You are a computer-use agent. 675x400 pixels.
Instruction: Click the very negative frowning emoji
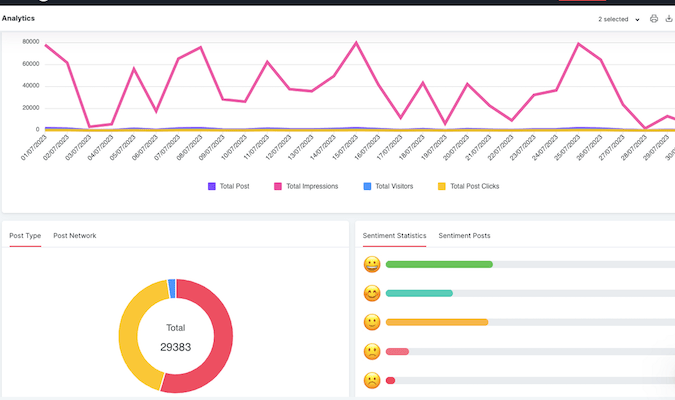click(372, 380)
